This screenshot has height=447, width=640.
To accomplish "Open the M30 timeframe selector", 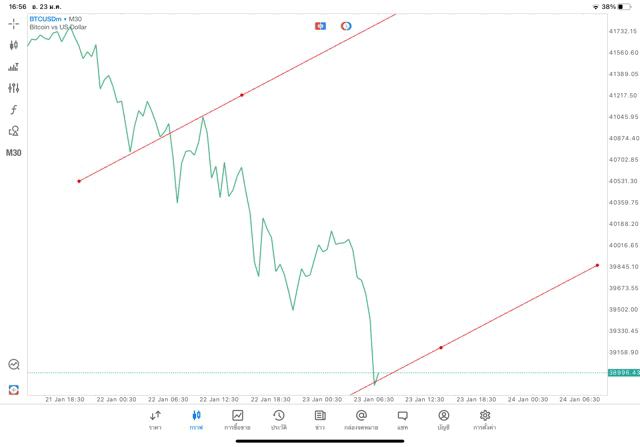I will 14,153.
